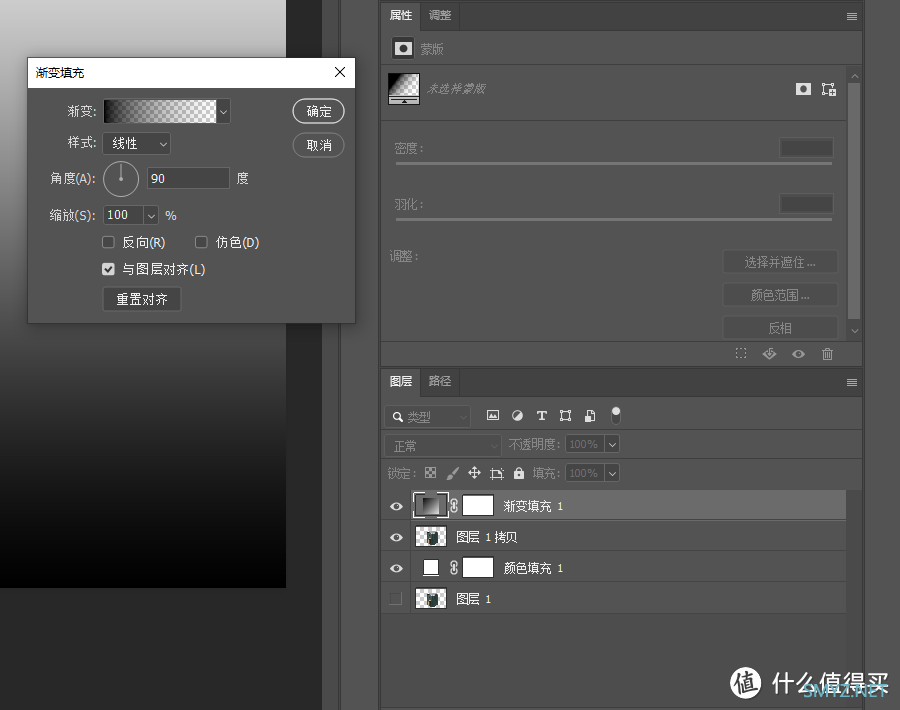Hide the 渐变填充 1 layer
Image resolution: width=900 pixels, height=710 pixels.
click(x=396, y=506)
